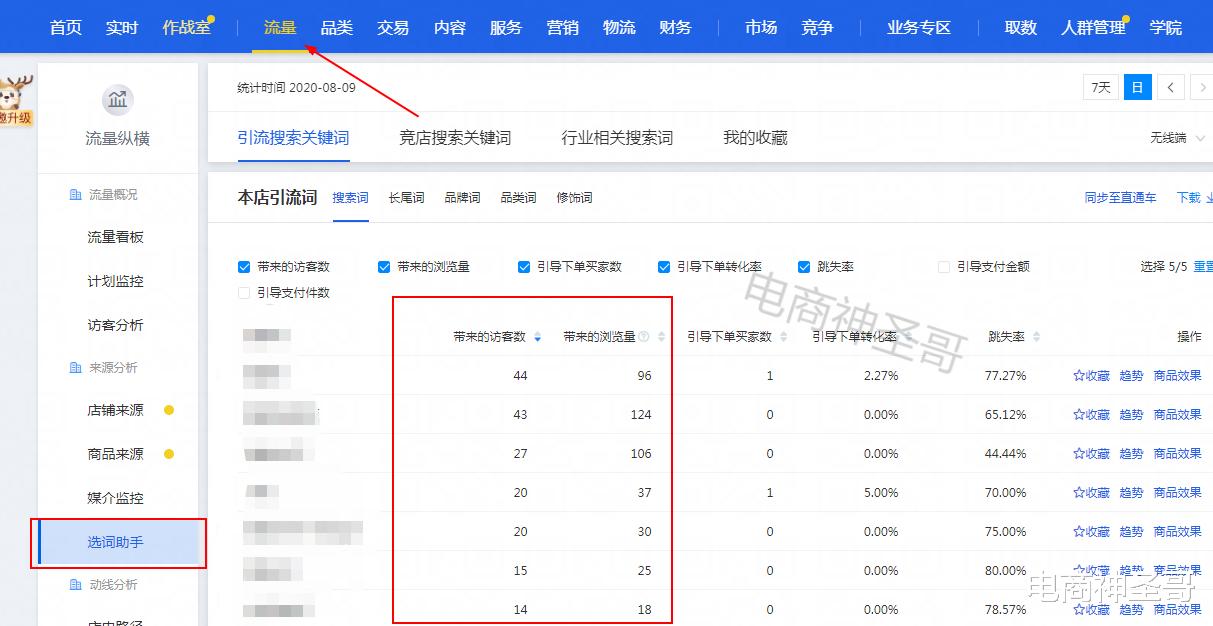Image resolution: width=1213 pixels, height=626 pixels.
Task: Switch to the 竞店搜索关键词 tab
Action: pyautogui.click(x=455, y=138)
